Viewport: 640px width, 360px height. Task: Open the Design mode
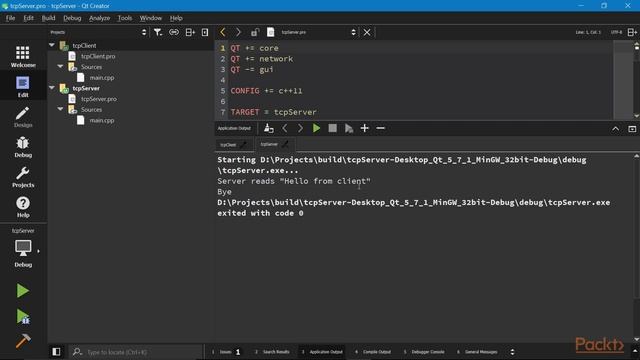click(23, 117)
